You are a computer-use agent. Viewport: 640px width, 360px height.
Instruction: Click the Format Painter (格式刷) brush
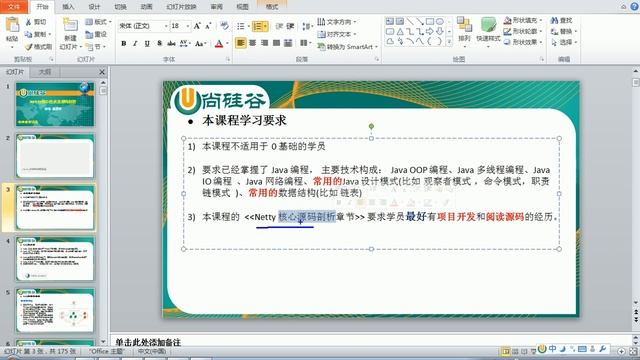pyautogui.click(x=38, y=47)
